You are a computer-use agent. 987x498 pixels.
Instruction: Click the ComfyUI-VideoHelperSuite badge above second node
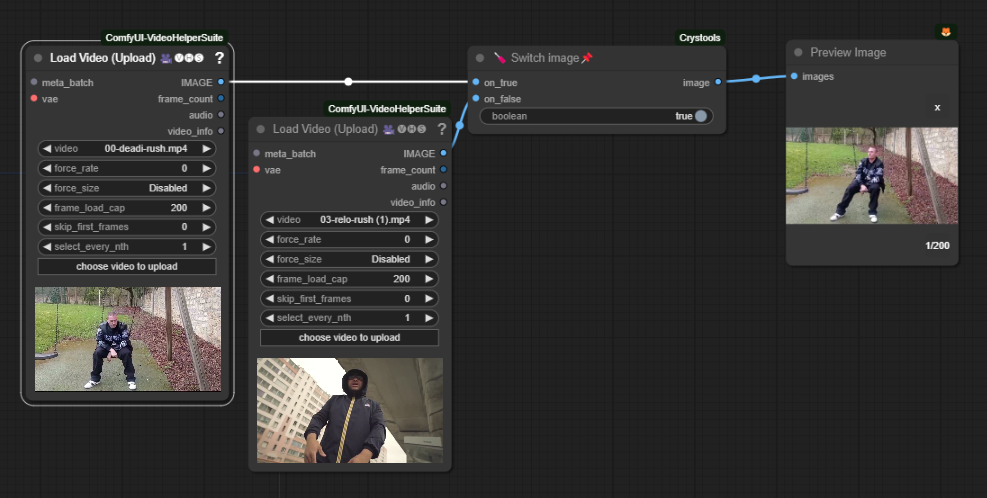click(387, 109)
